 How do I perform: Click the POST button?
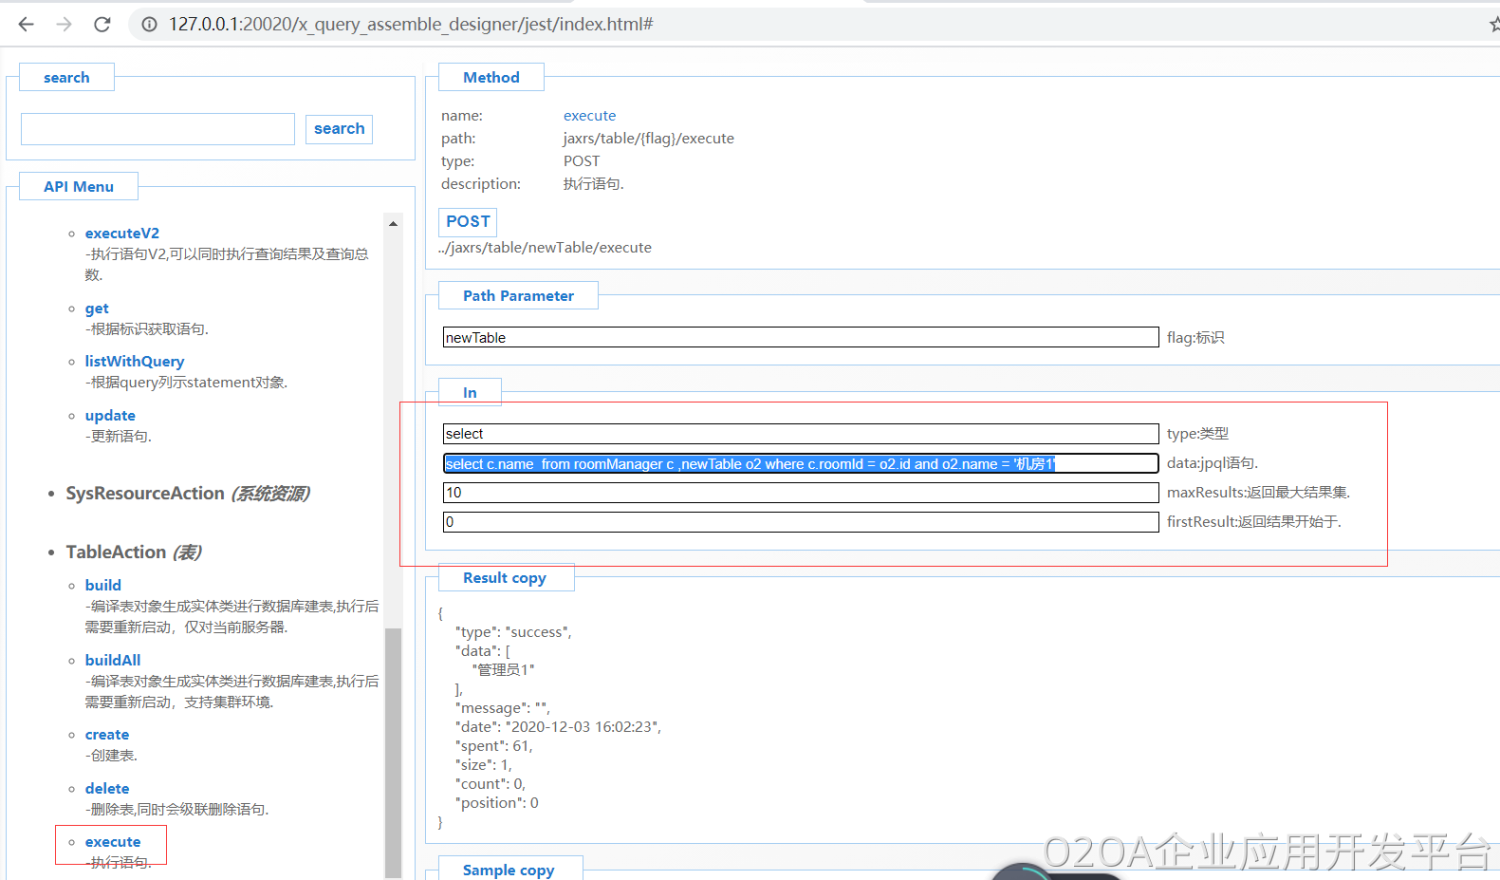(467, 221)
